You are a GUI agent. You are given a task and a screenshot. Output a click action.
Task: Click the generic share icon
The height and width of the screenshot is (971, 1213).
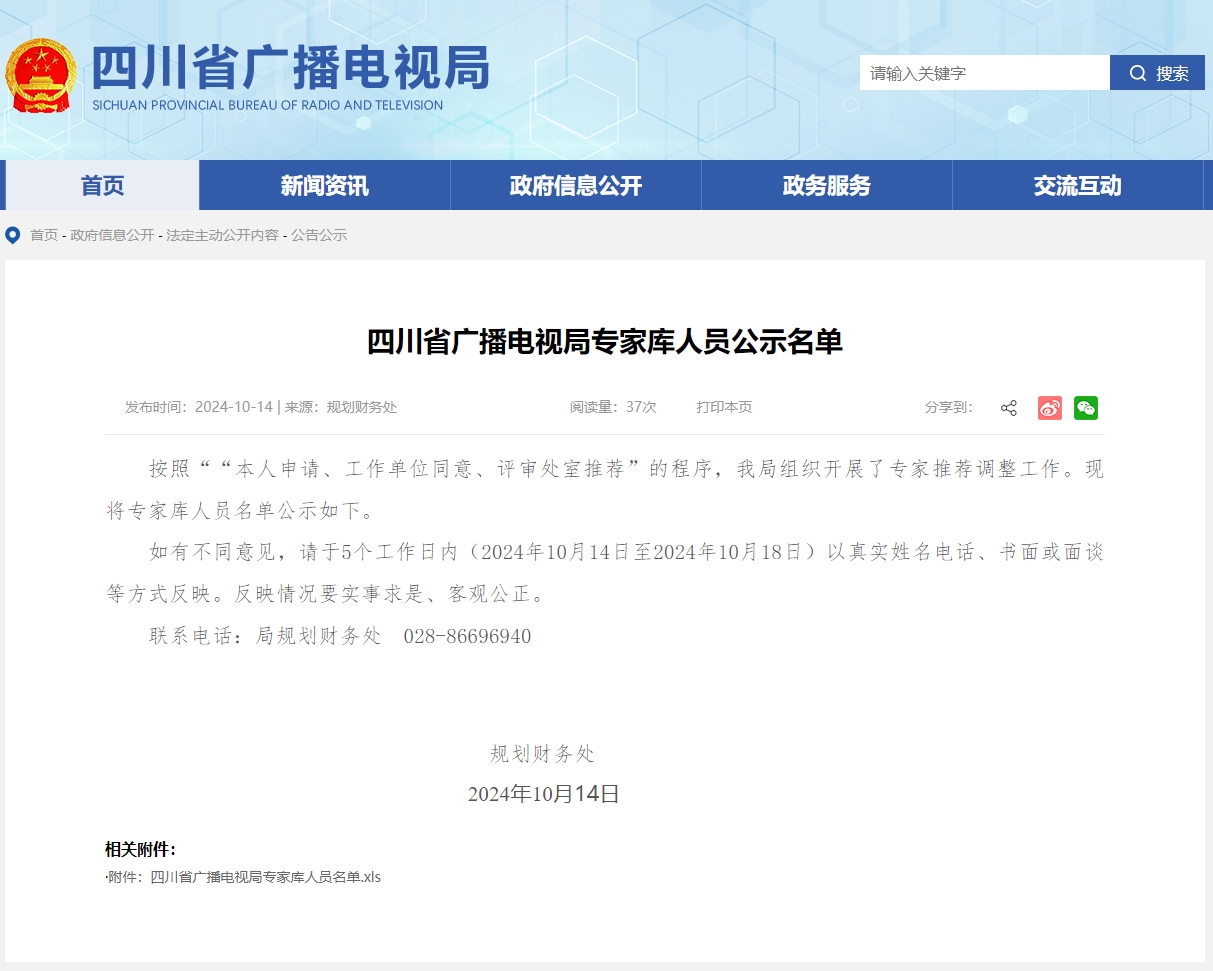point(1009,408)
